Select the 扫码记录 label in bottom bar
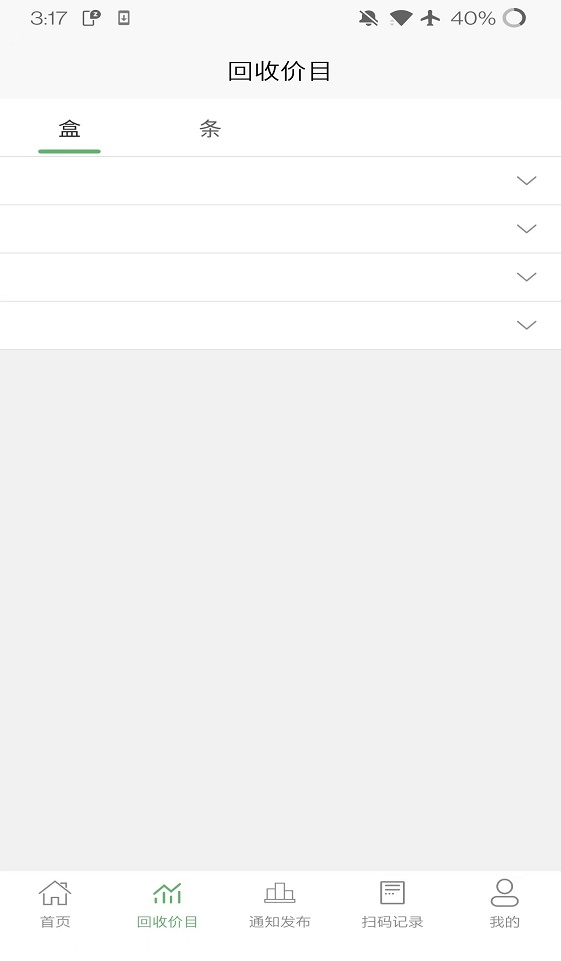The height and width of the screenshot is (961, 561). click(392, 922)
